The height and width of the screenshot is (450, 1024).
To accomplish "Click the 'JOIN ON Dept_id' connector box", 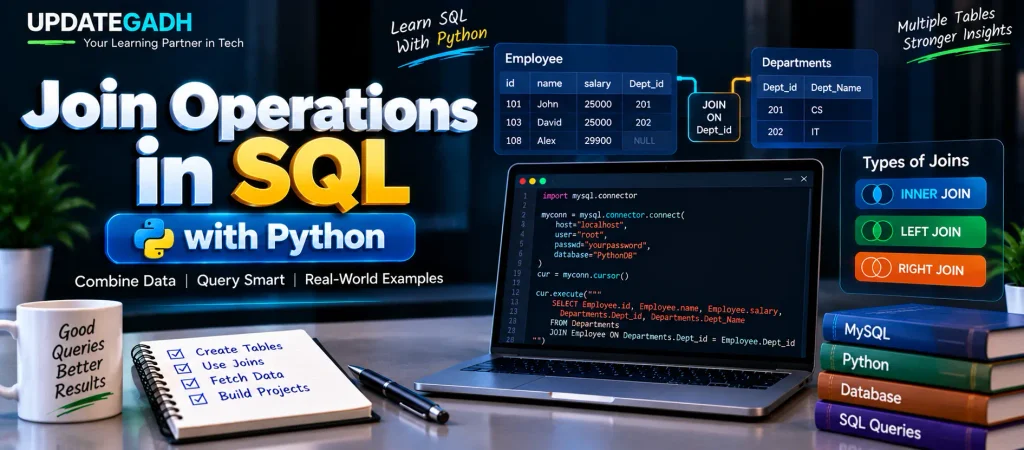I will pos(714,117).
